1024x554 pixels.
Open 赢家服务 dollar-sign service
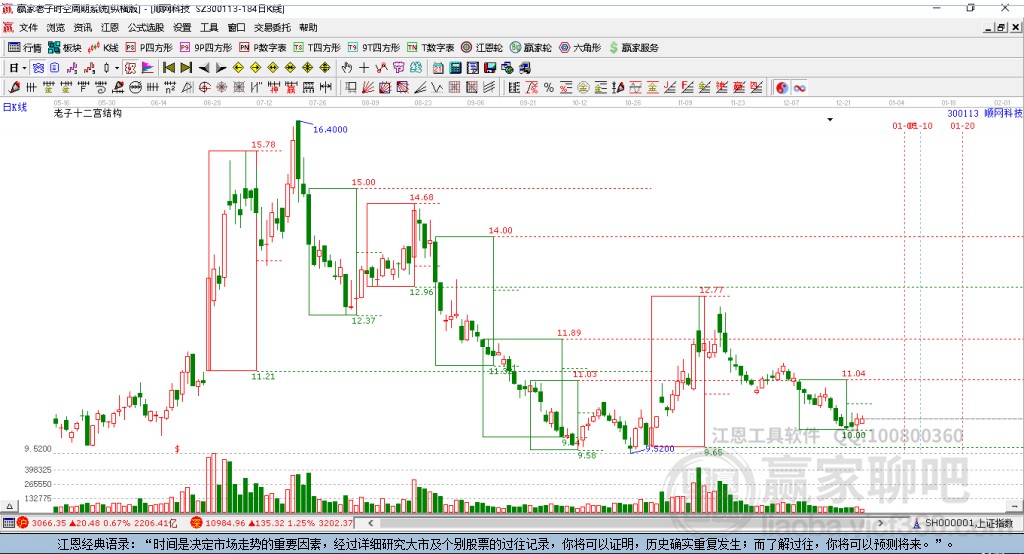(x=633, y=48)
